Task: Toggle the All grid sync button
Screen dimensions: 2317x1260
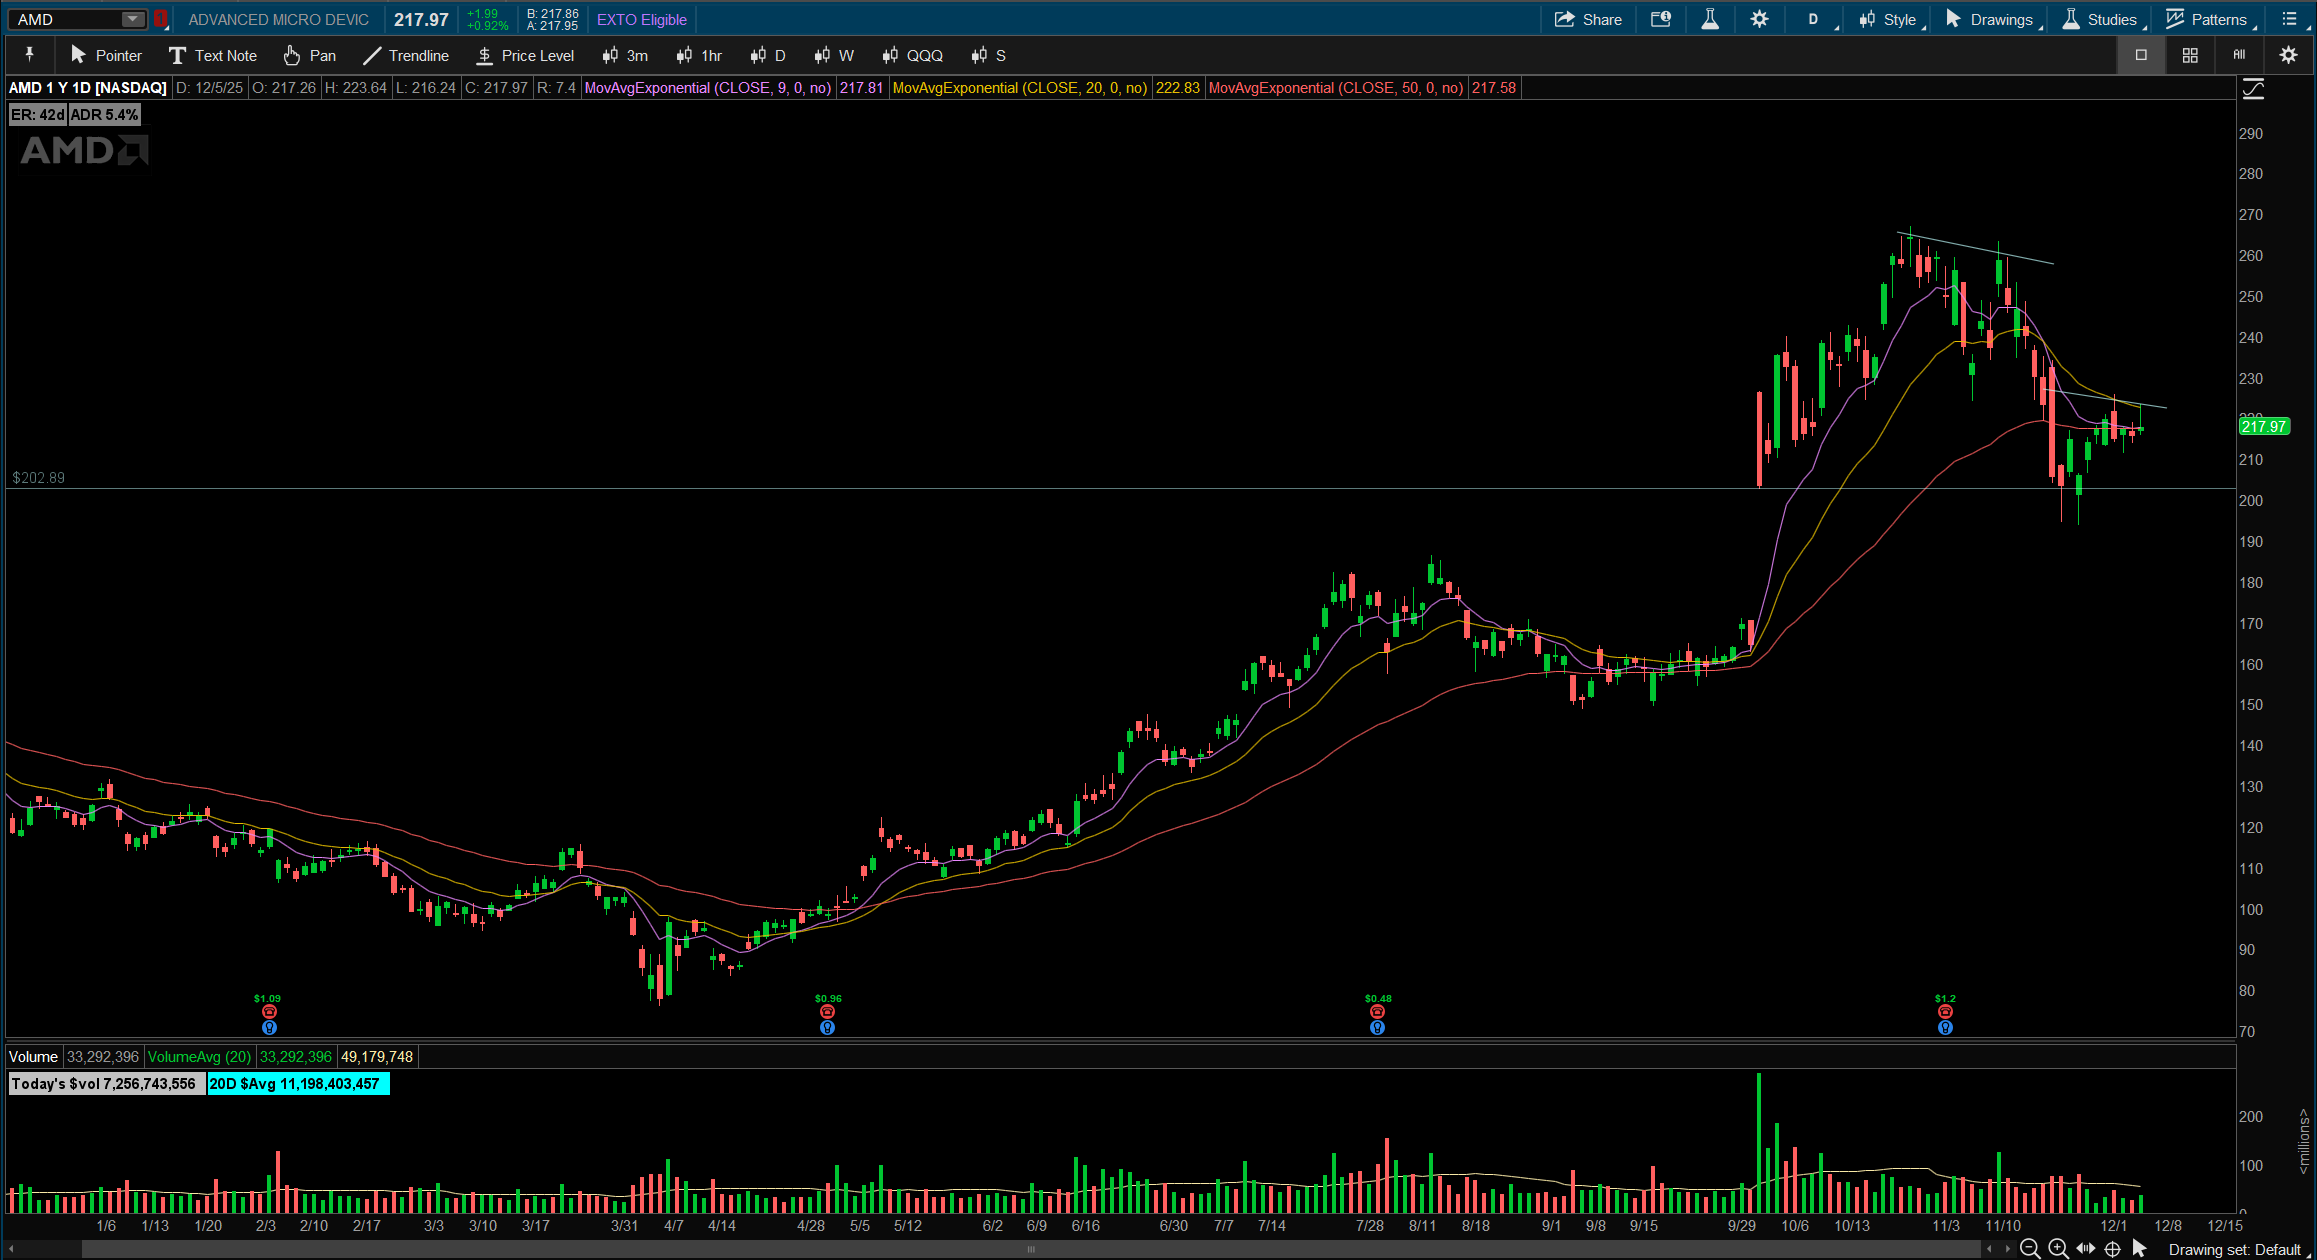Action: pyautogui.click(x=2239, y=55)
